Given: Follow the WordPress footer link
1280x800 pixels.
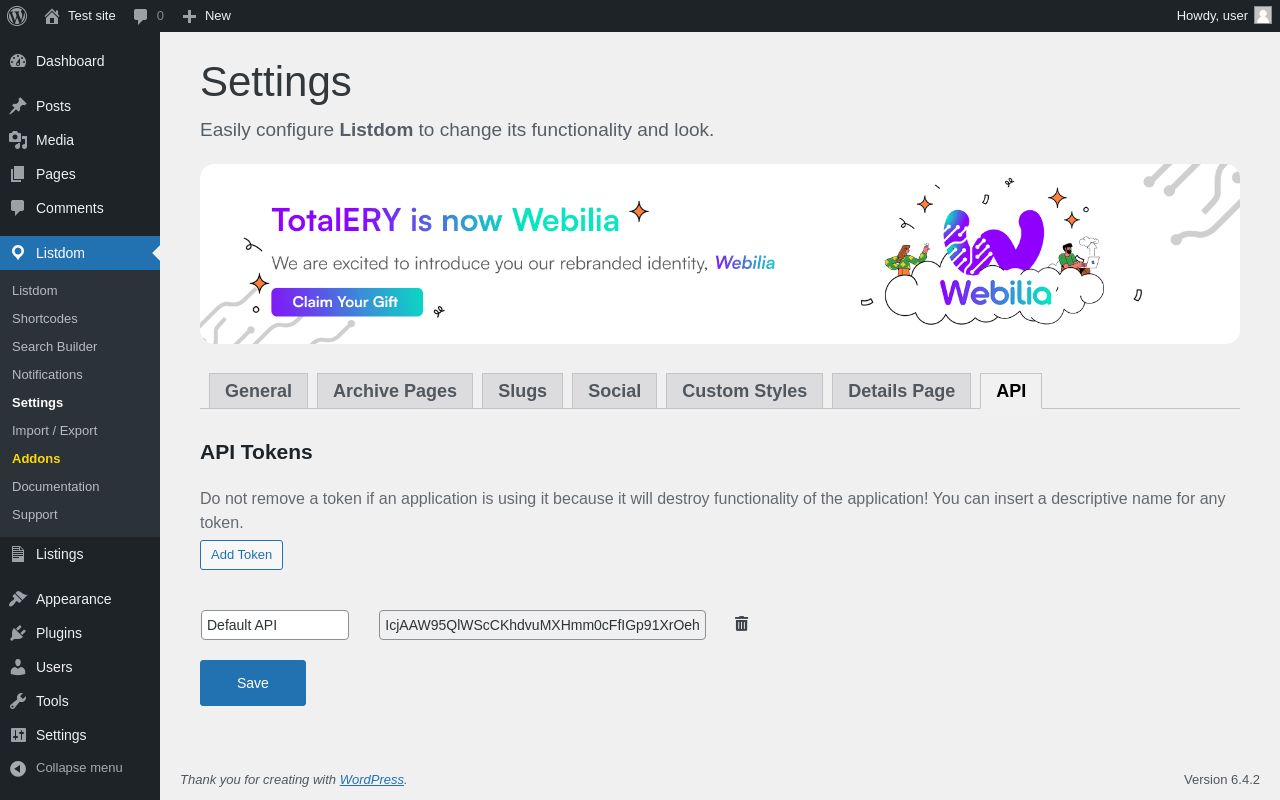Looking at the screenshot, I should pos(371,780).
